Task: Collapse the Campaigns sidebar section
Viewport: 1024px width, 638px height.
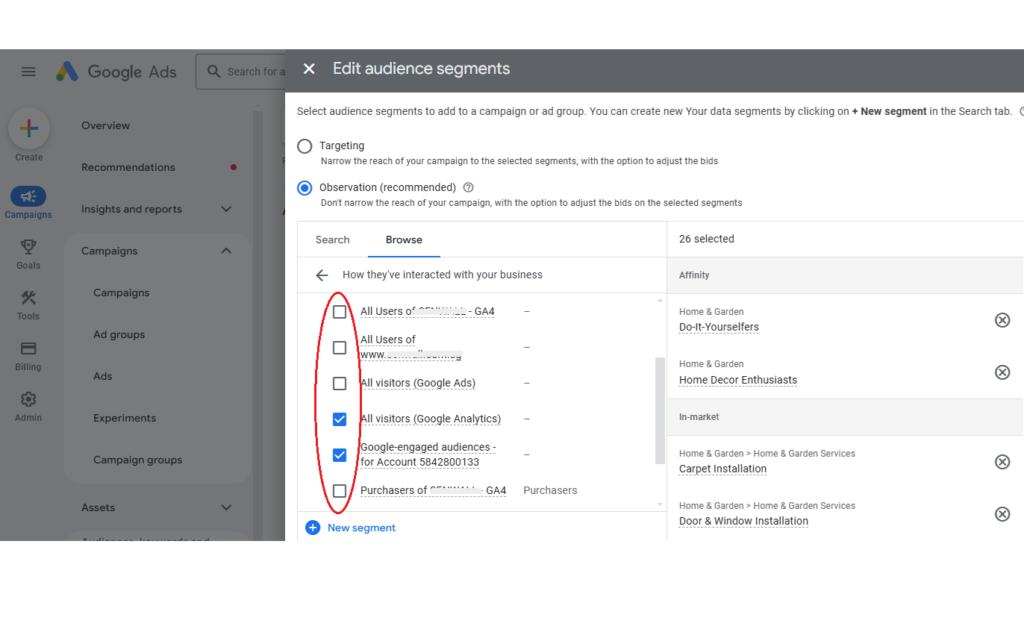Action: coord(226,251)
